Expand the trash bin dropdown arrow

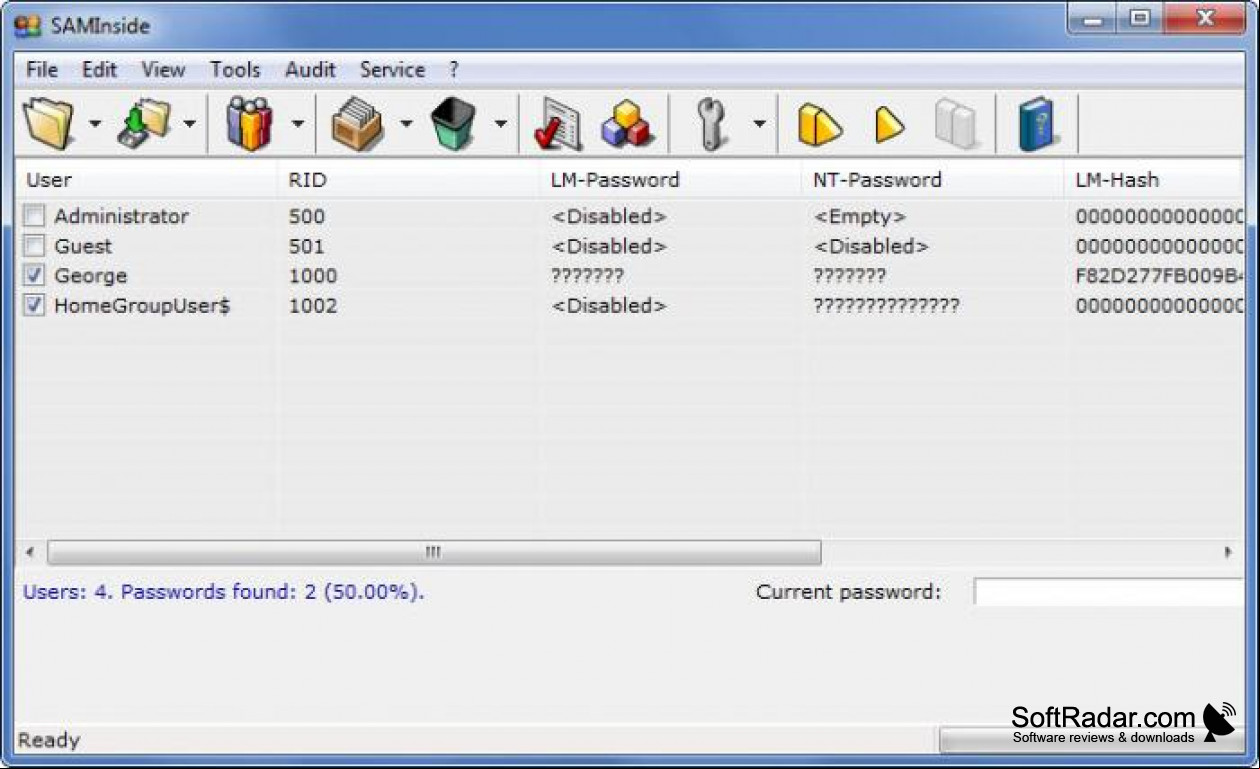500,124
